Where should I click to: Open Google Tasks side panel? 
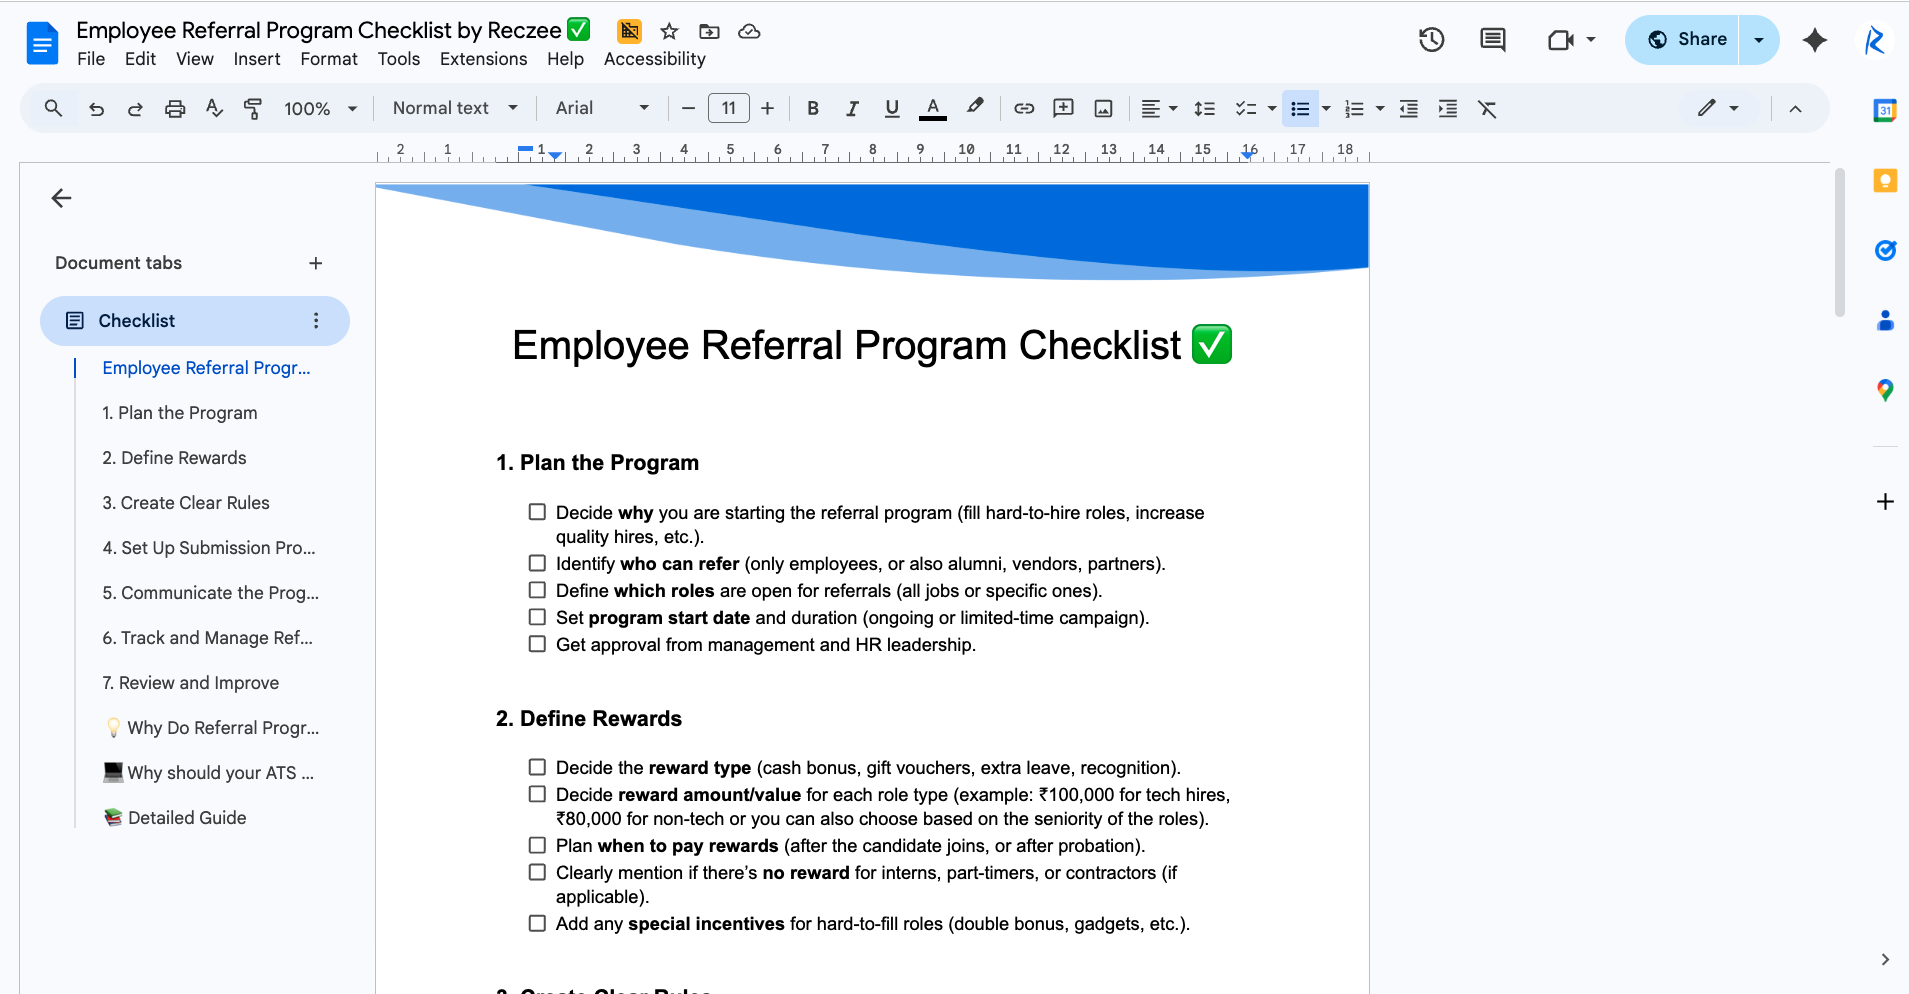click(x=1885, y=250)
